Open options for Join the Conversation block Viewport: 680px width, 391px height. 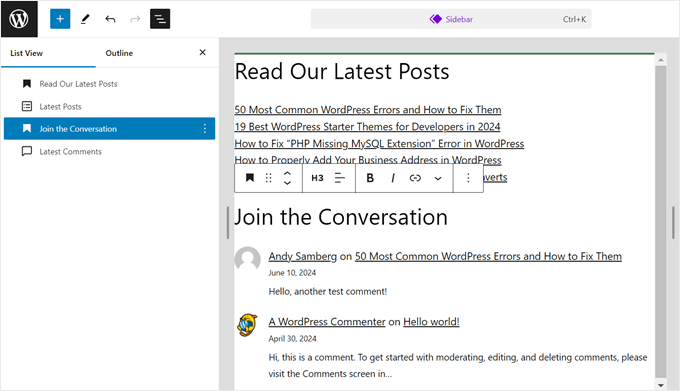pyautogui.click(x=205, y=129)
